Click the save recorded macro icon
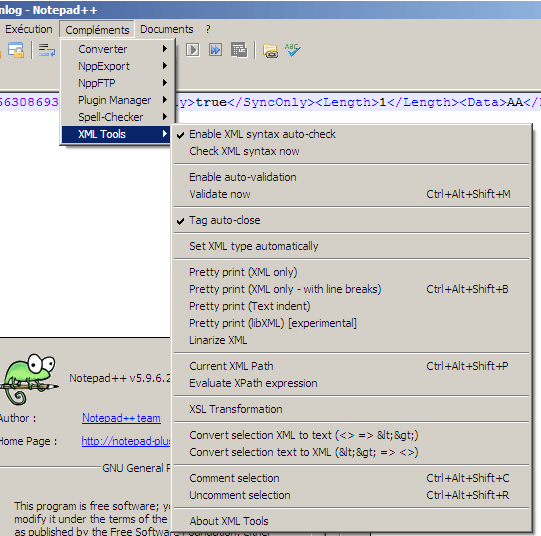Image resolution: width=541 pixels, height=536 pixels. [x=239, y=50]
